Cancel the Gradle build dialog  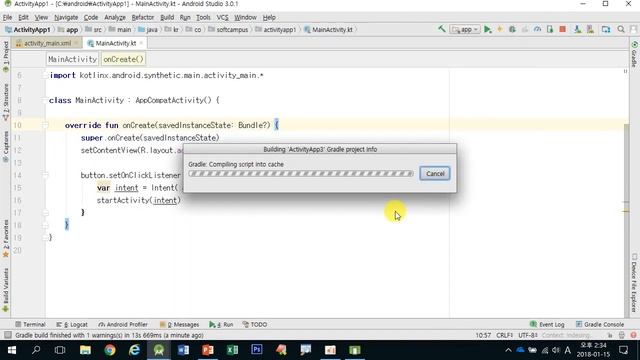click(435, 173)
